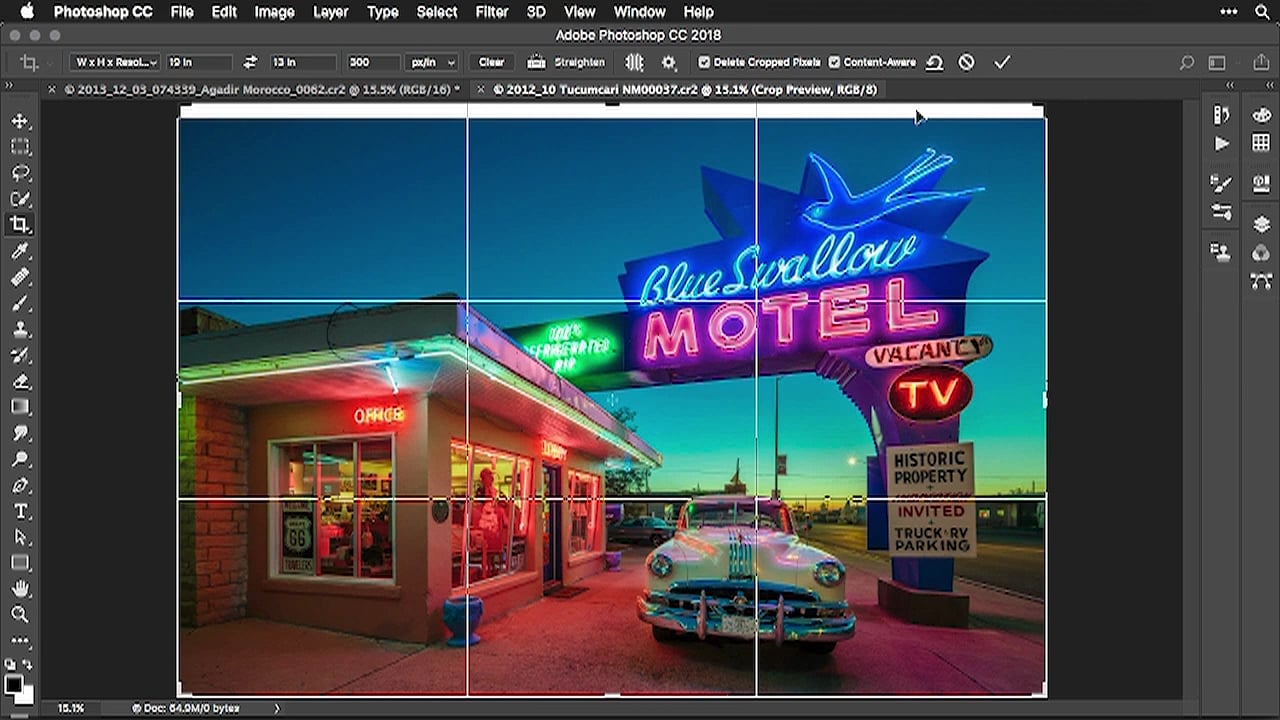The height and width of the screenshot is (720, 1280).
Task: Select the Horizontal Type tool
Action: (20, 511)
